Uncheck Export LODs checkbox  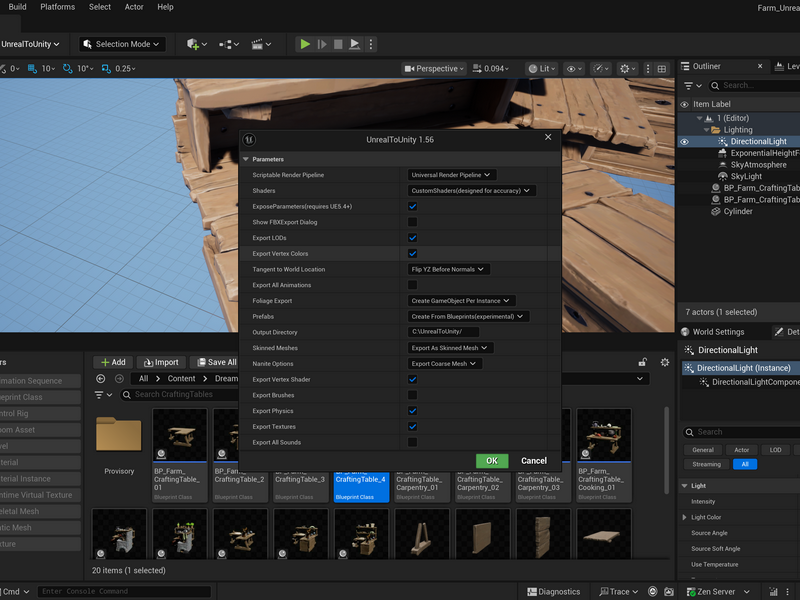tap(412, 238)
